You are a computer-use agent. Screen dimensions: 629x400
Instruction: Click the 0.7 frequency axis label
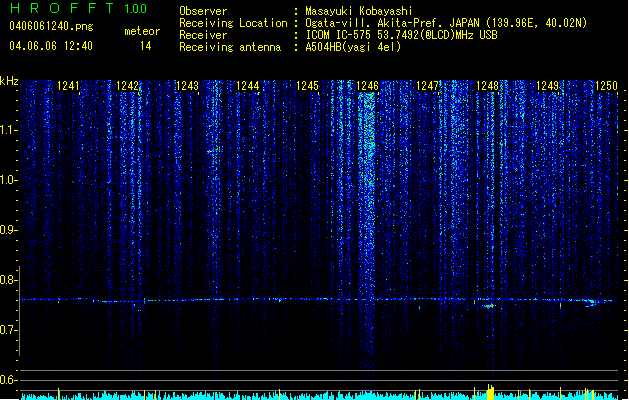(x=8, y=330)
